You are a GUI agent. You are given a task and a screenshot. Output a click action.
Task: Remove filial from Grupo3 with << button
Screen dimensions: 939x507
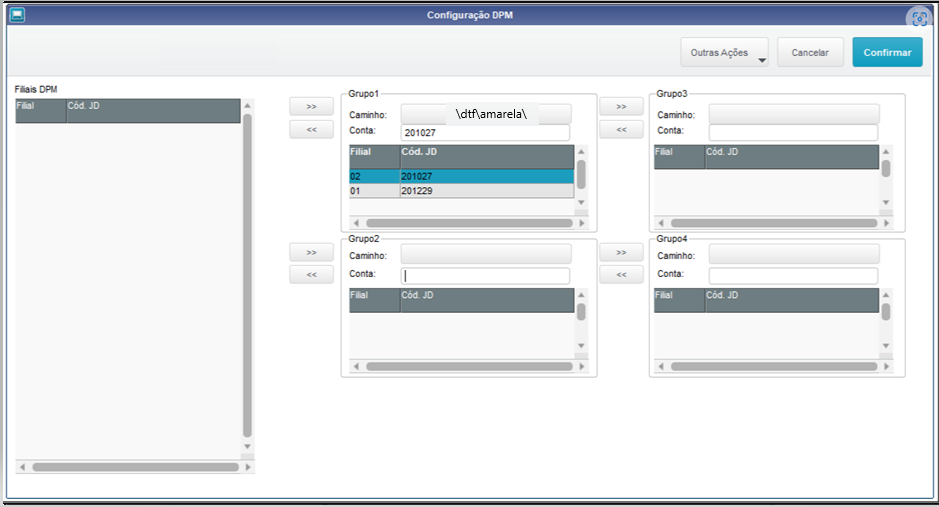pos(621,129)
